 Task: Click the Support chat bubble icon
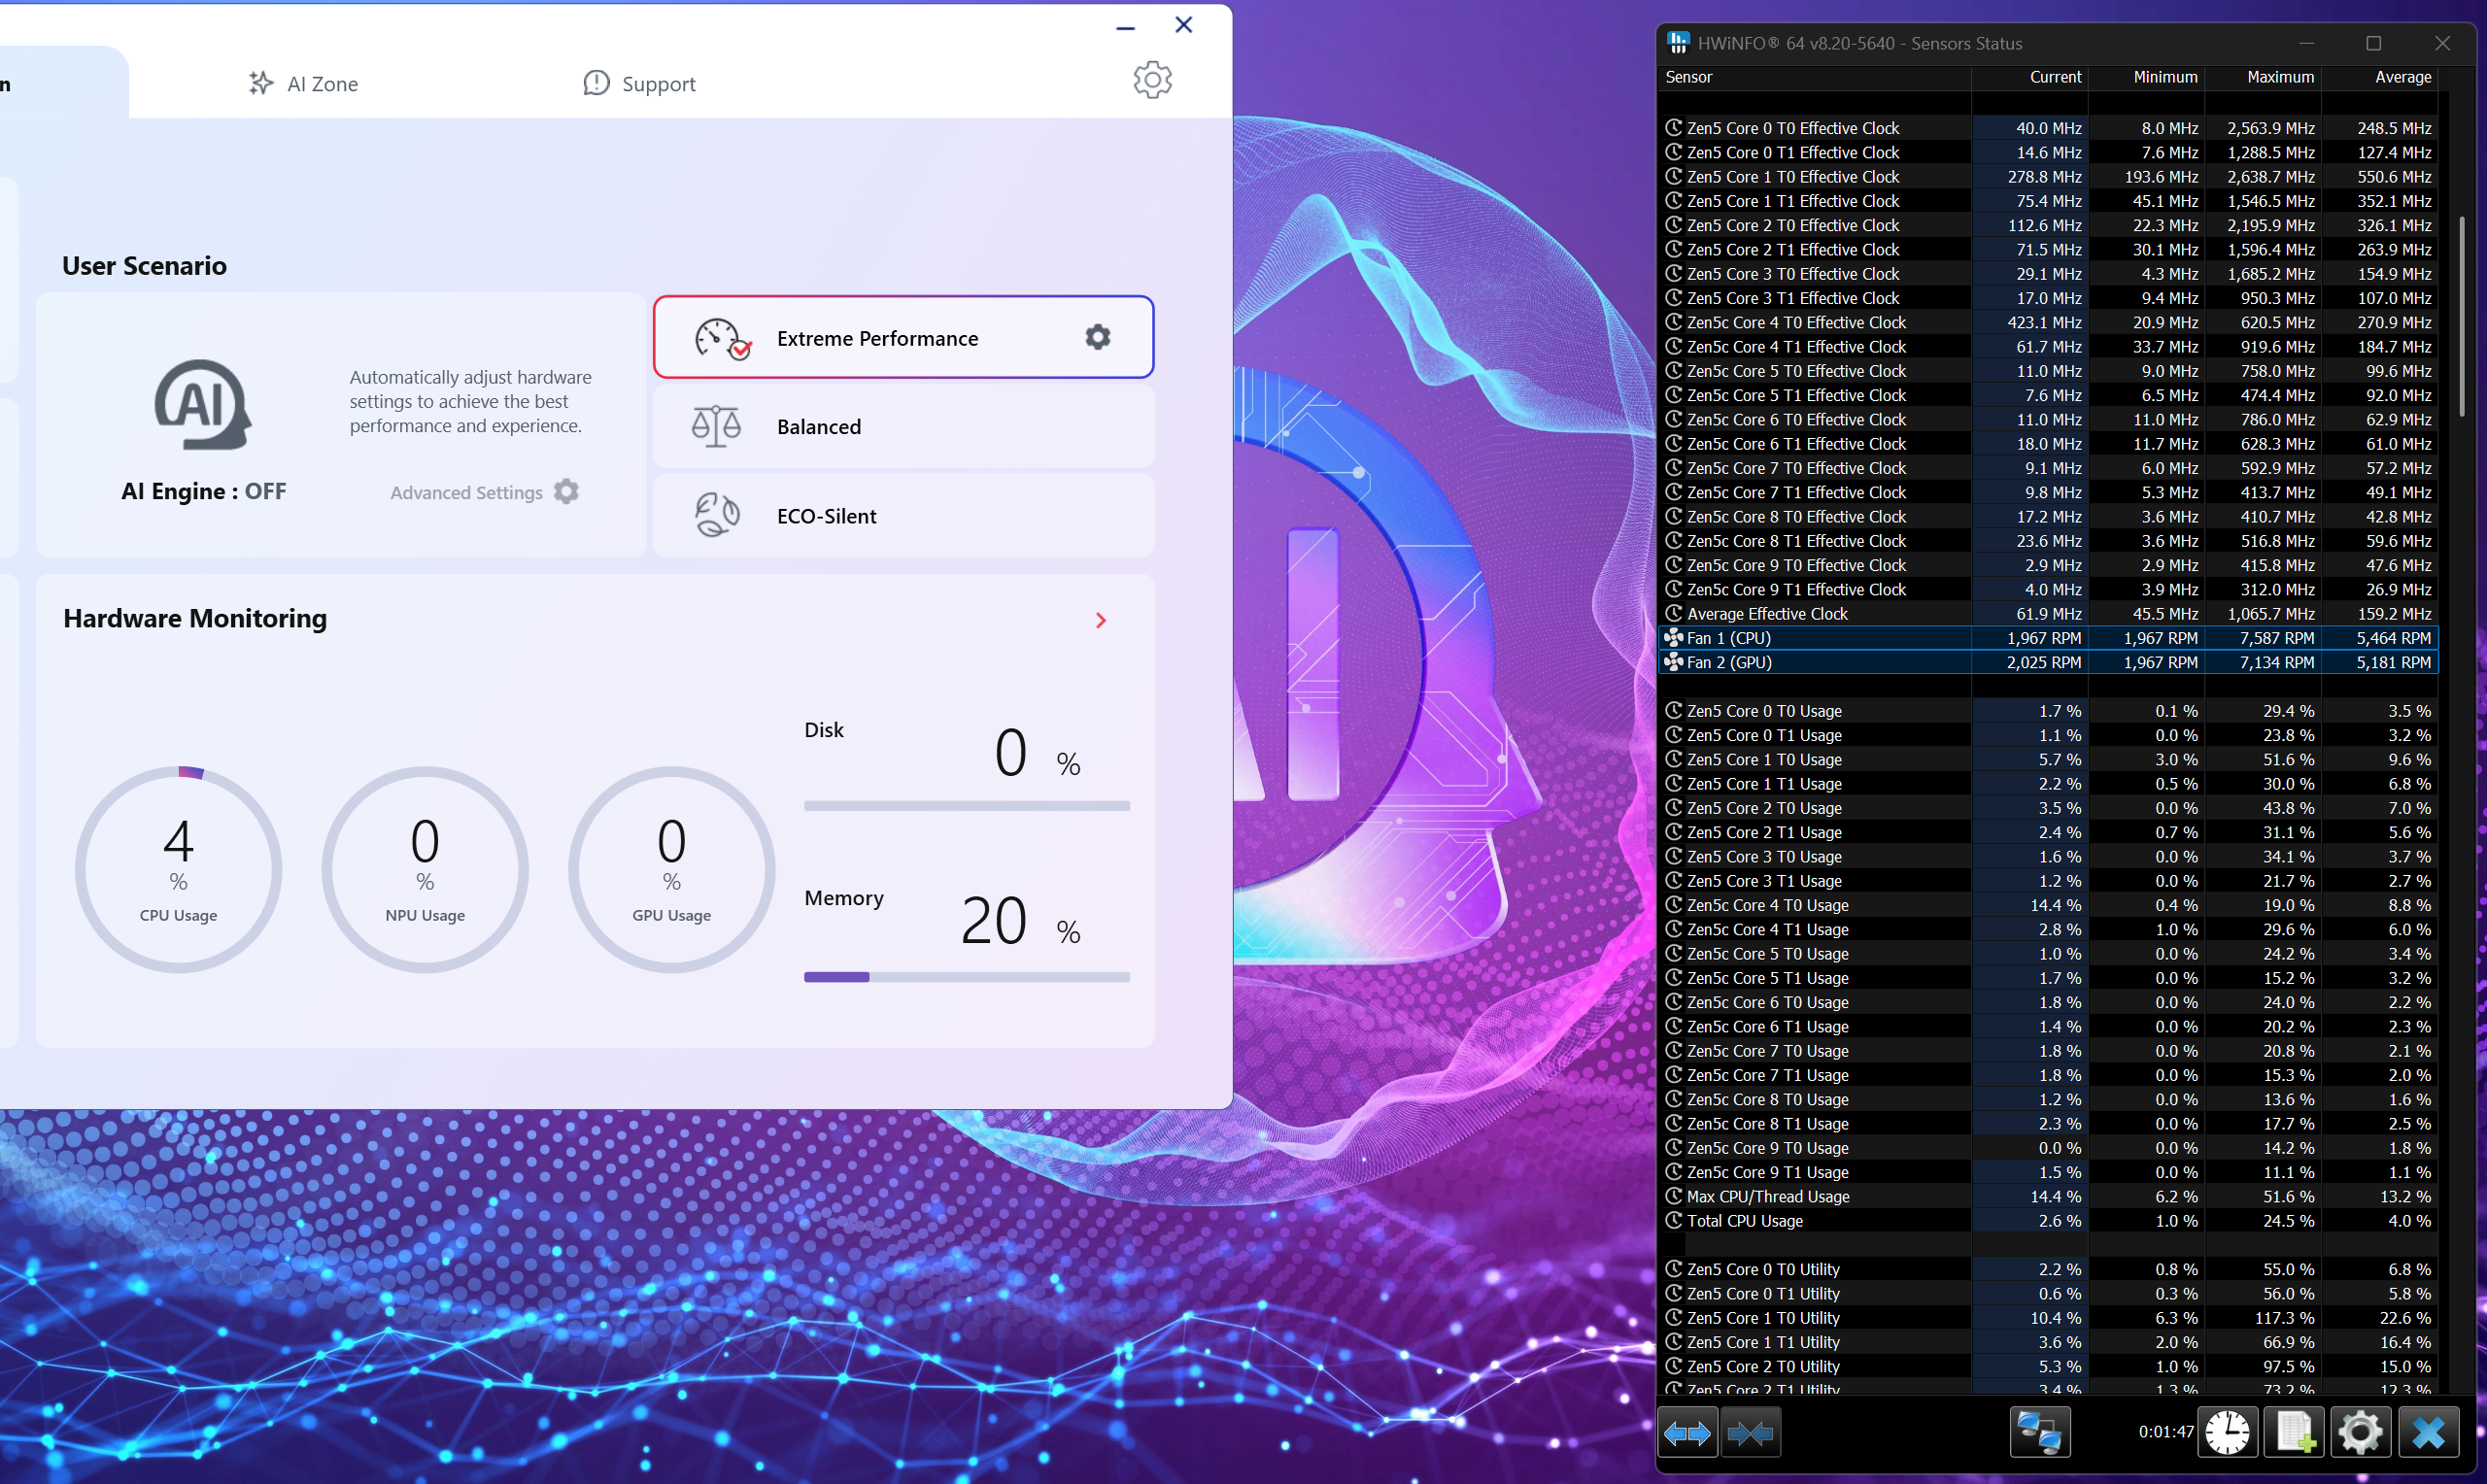pos(596,83)
